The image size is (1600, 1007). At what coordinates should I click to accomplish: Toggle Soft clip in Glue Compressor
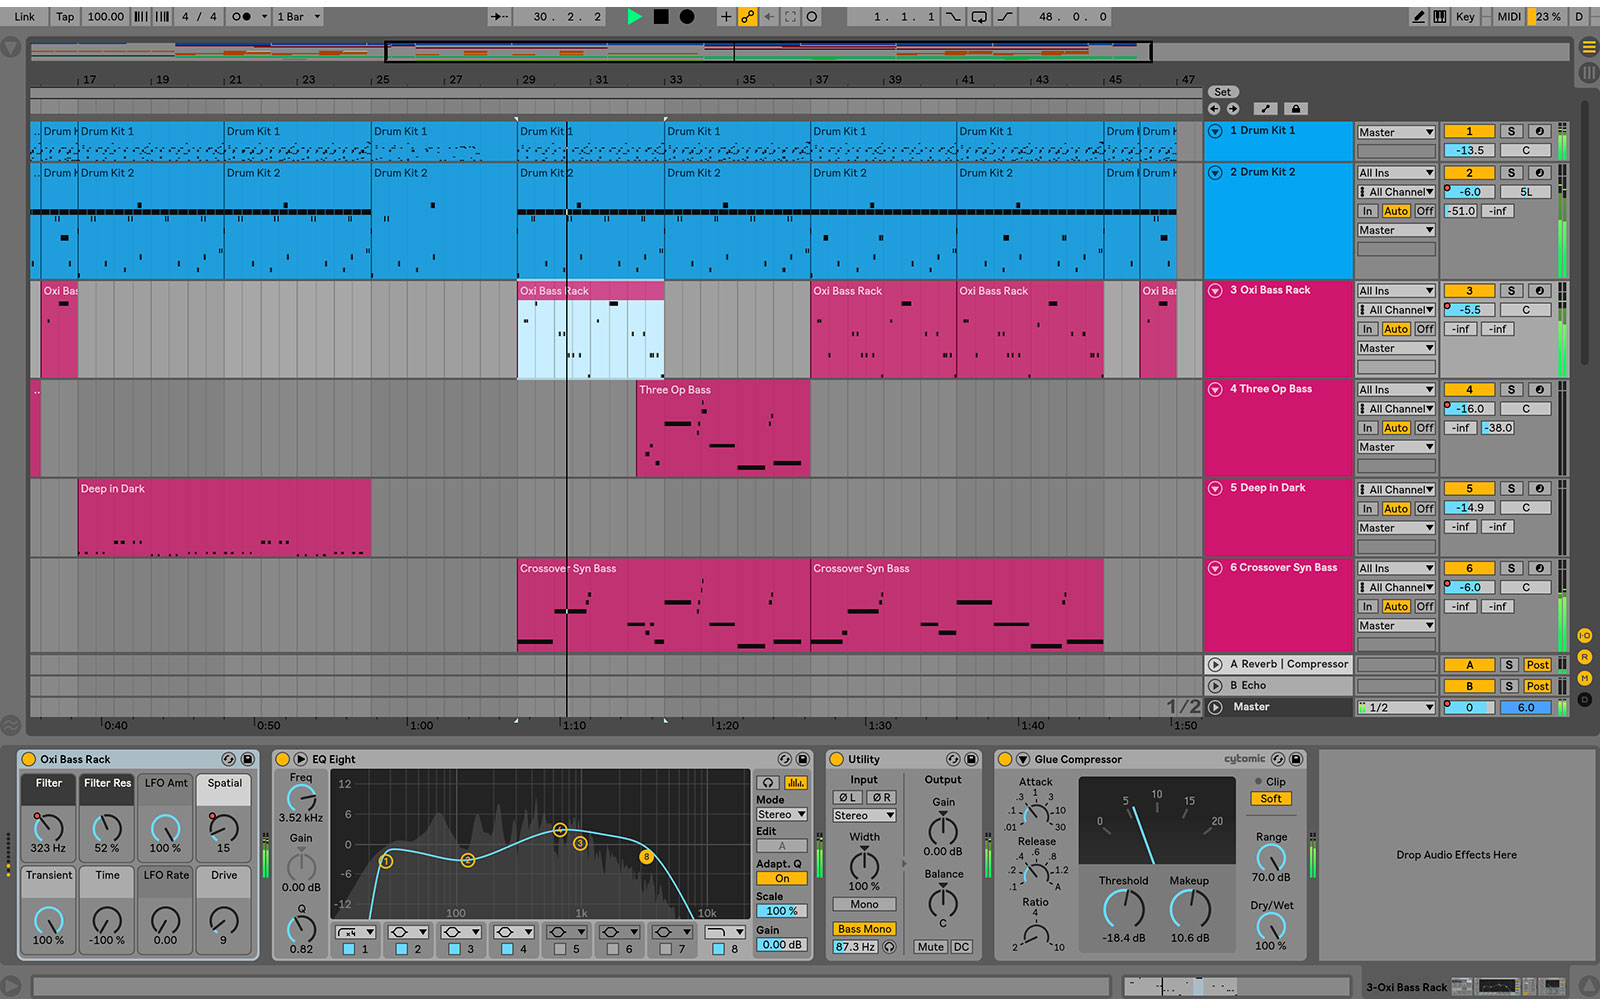pos(1271,799)
